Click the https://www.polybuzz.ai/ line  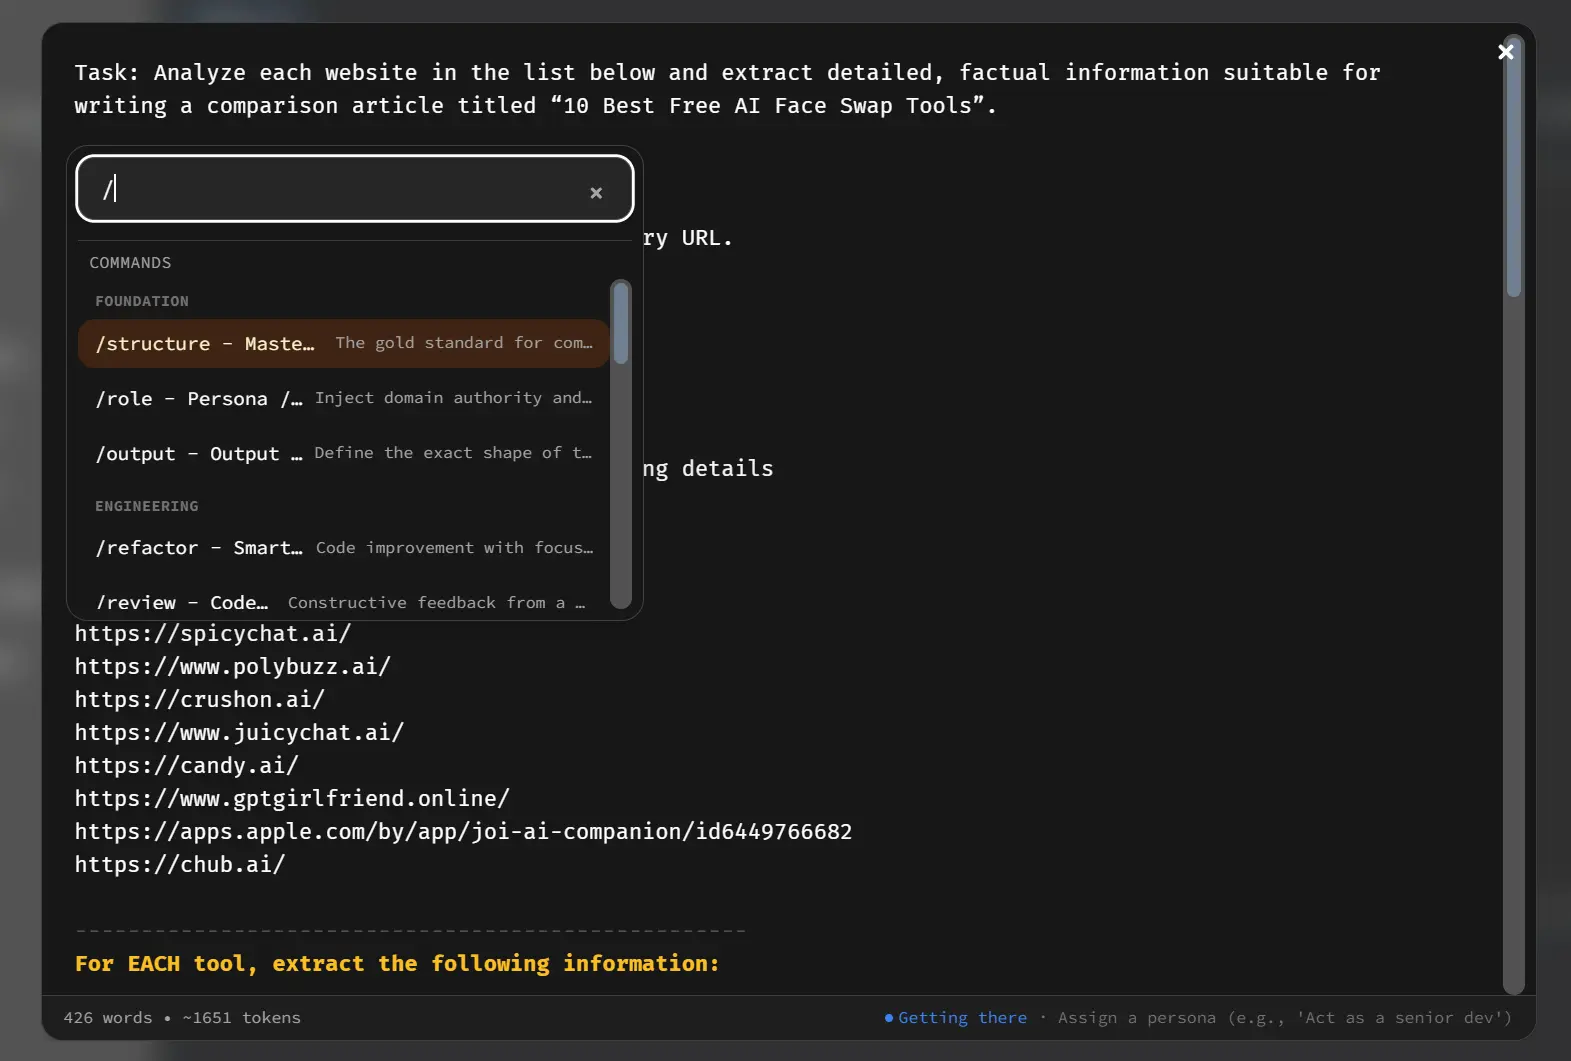[x=233, y=667]
